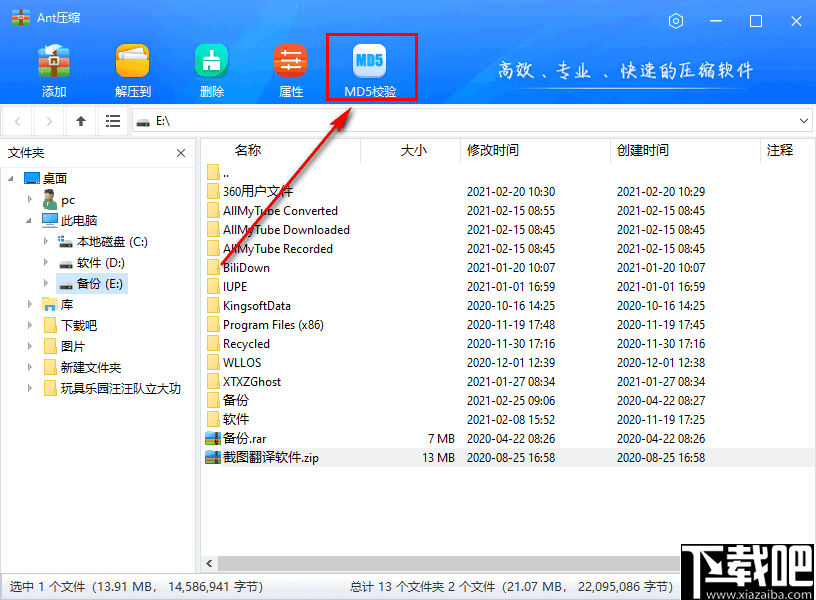Select 备份 (E:) drive in tree
The height and width of the screenshot is (600, 816).
(92, 284)
